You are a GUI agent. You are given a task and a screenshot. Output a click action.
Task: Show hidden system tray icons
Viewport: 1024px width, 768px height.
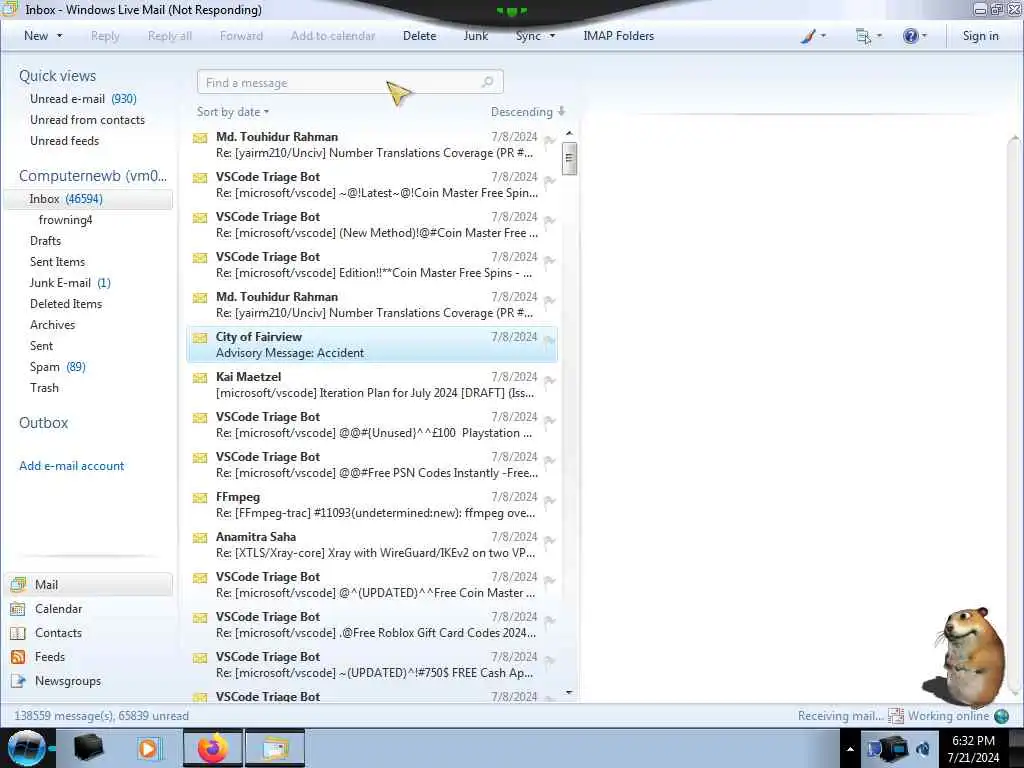850,749
